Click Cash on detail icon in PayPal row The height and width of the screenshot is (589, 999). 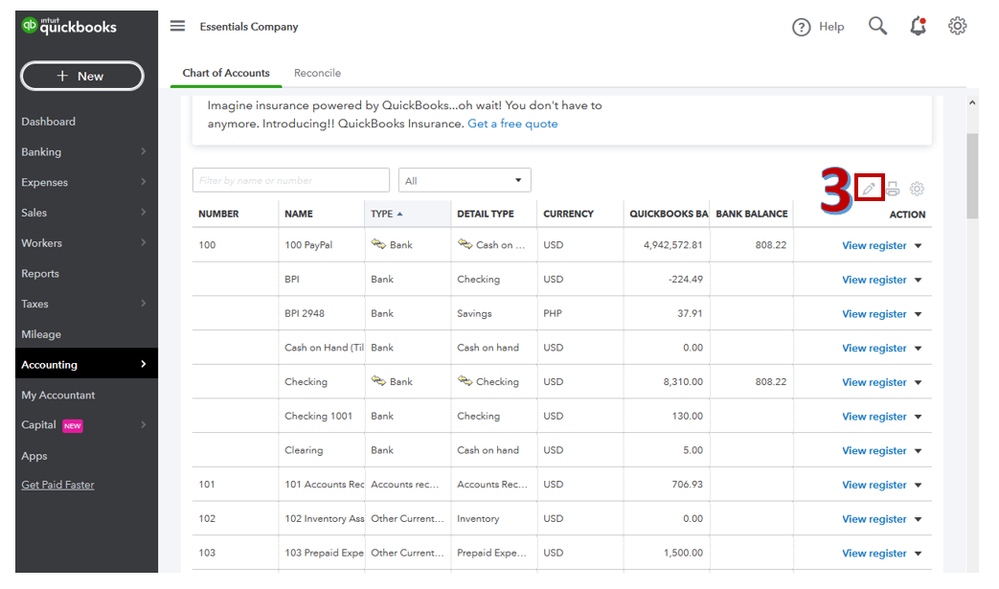point(464,244)
